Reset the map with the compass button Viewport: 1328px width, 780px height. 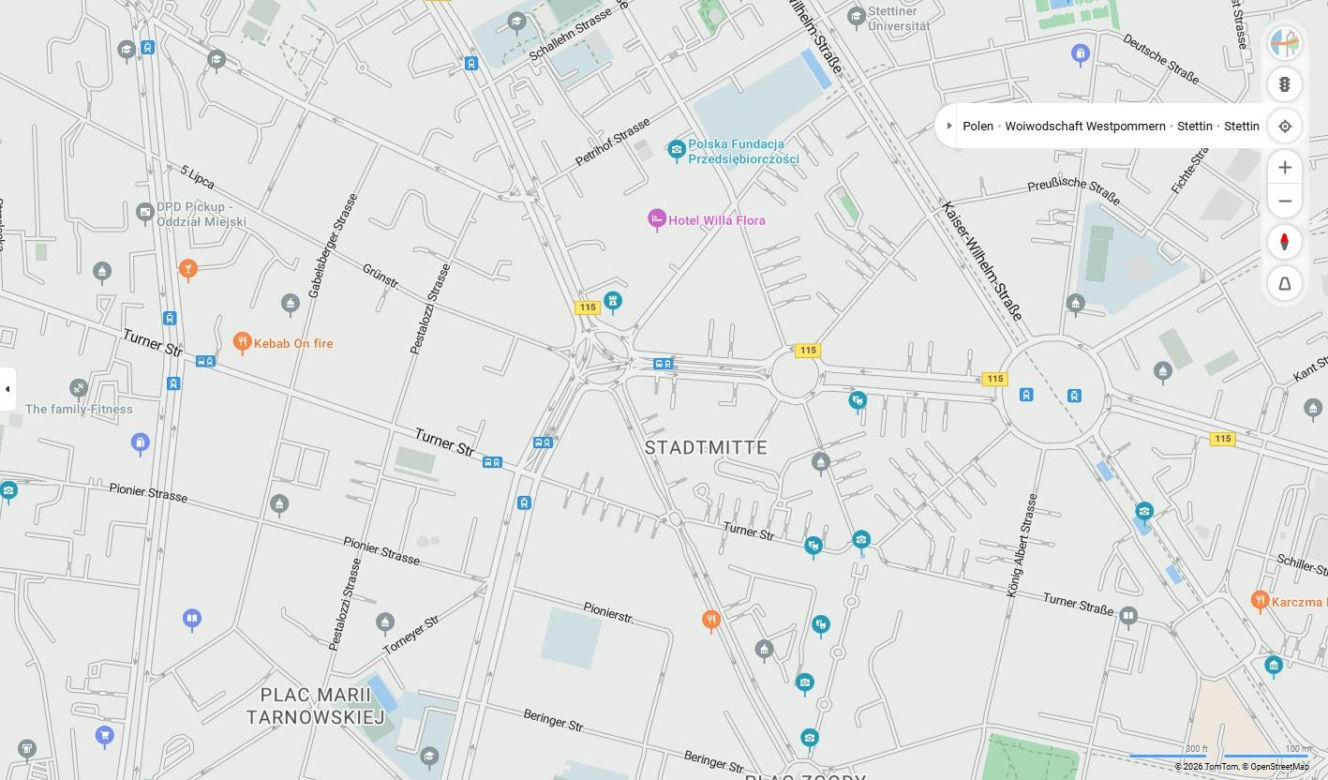(1285, 242)
